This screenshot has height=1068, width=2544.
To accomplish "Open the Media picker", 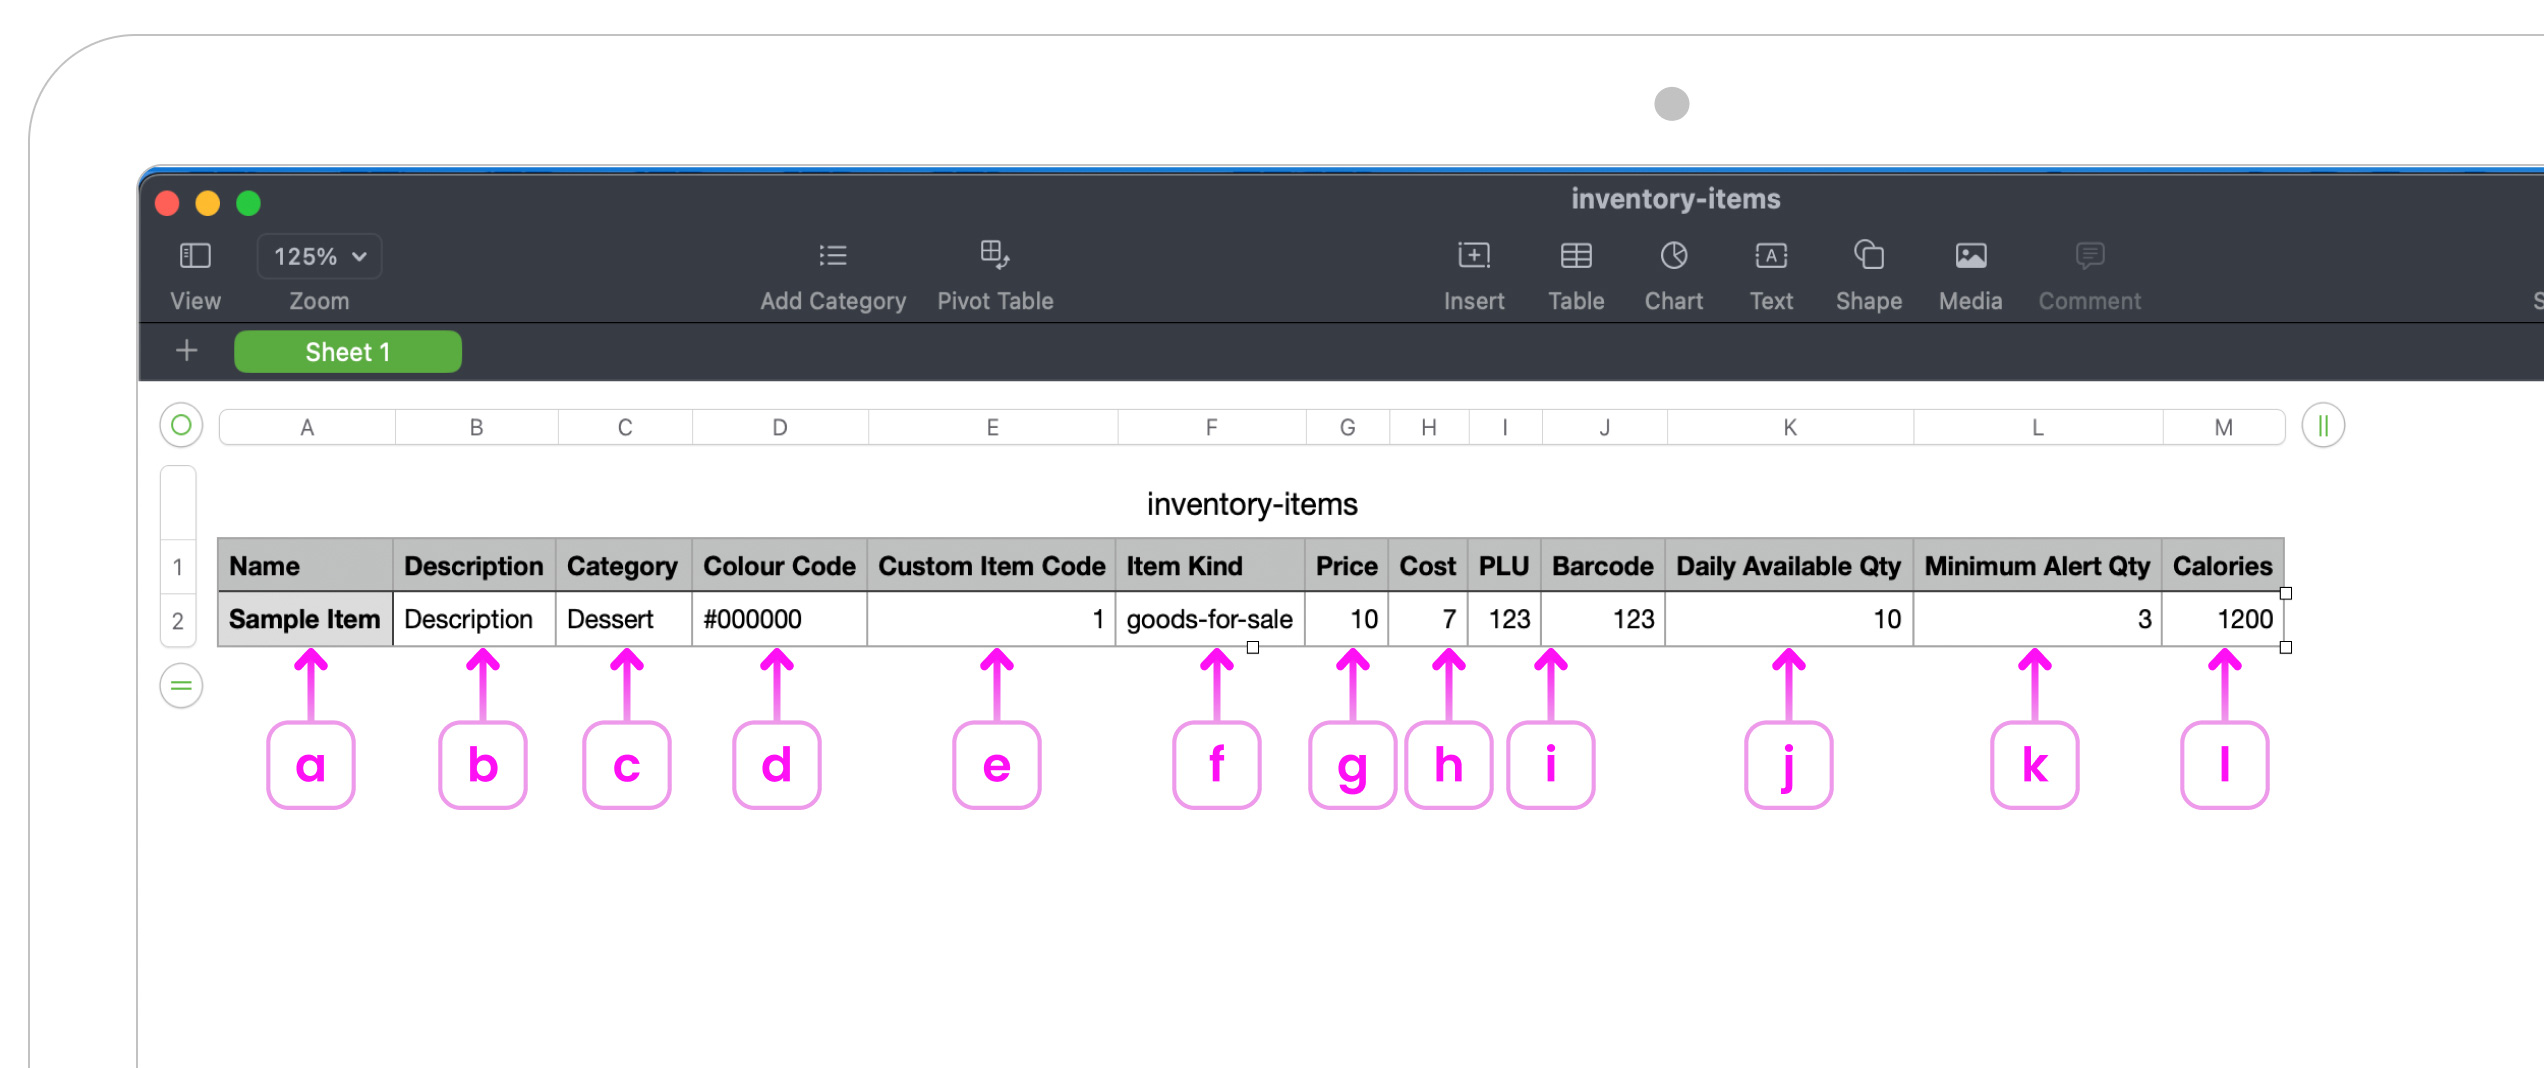I will coord(1969,256).
